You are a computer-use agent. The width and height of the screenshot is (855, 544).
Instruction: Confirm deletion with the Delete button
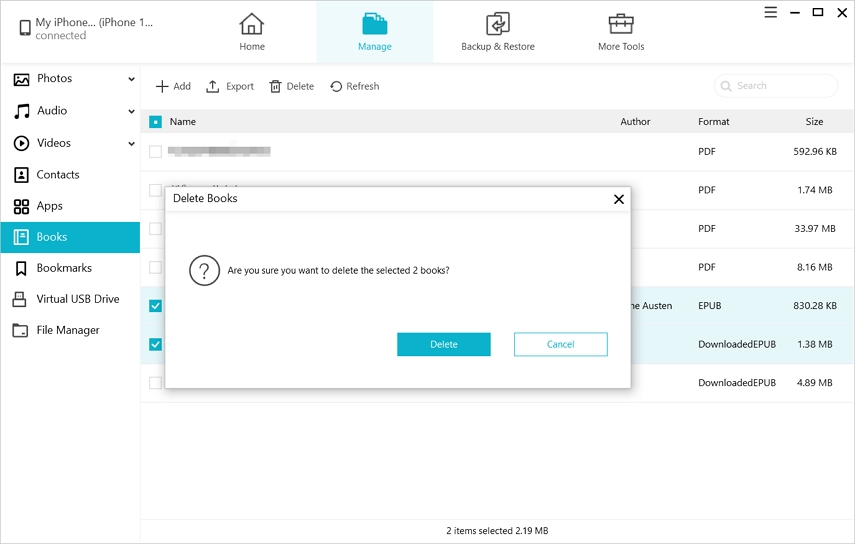443,344
